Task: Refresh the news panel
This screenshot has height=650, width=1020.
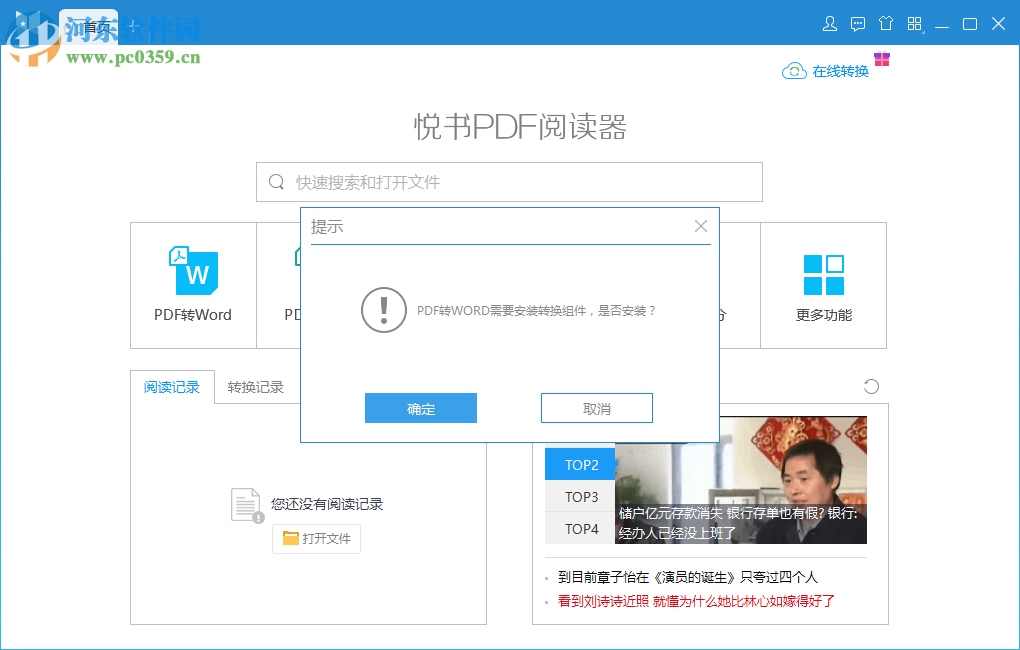Action: click(871, 386)
